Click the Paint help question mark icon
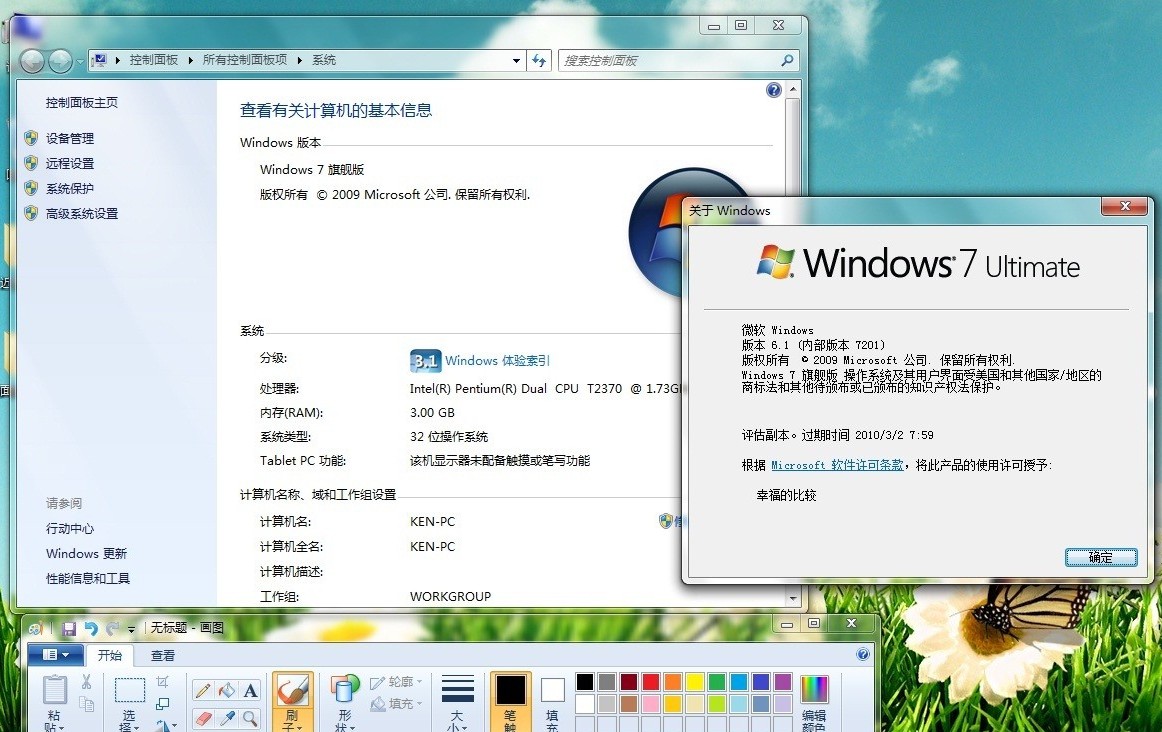Screen dimensions: 1162x732 tap(863, 654)
